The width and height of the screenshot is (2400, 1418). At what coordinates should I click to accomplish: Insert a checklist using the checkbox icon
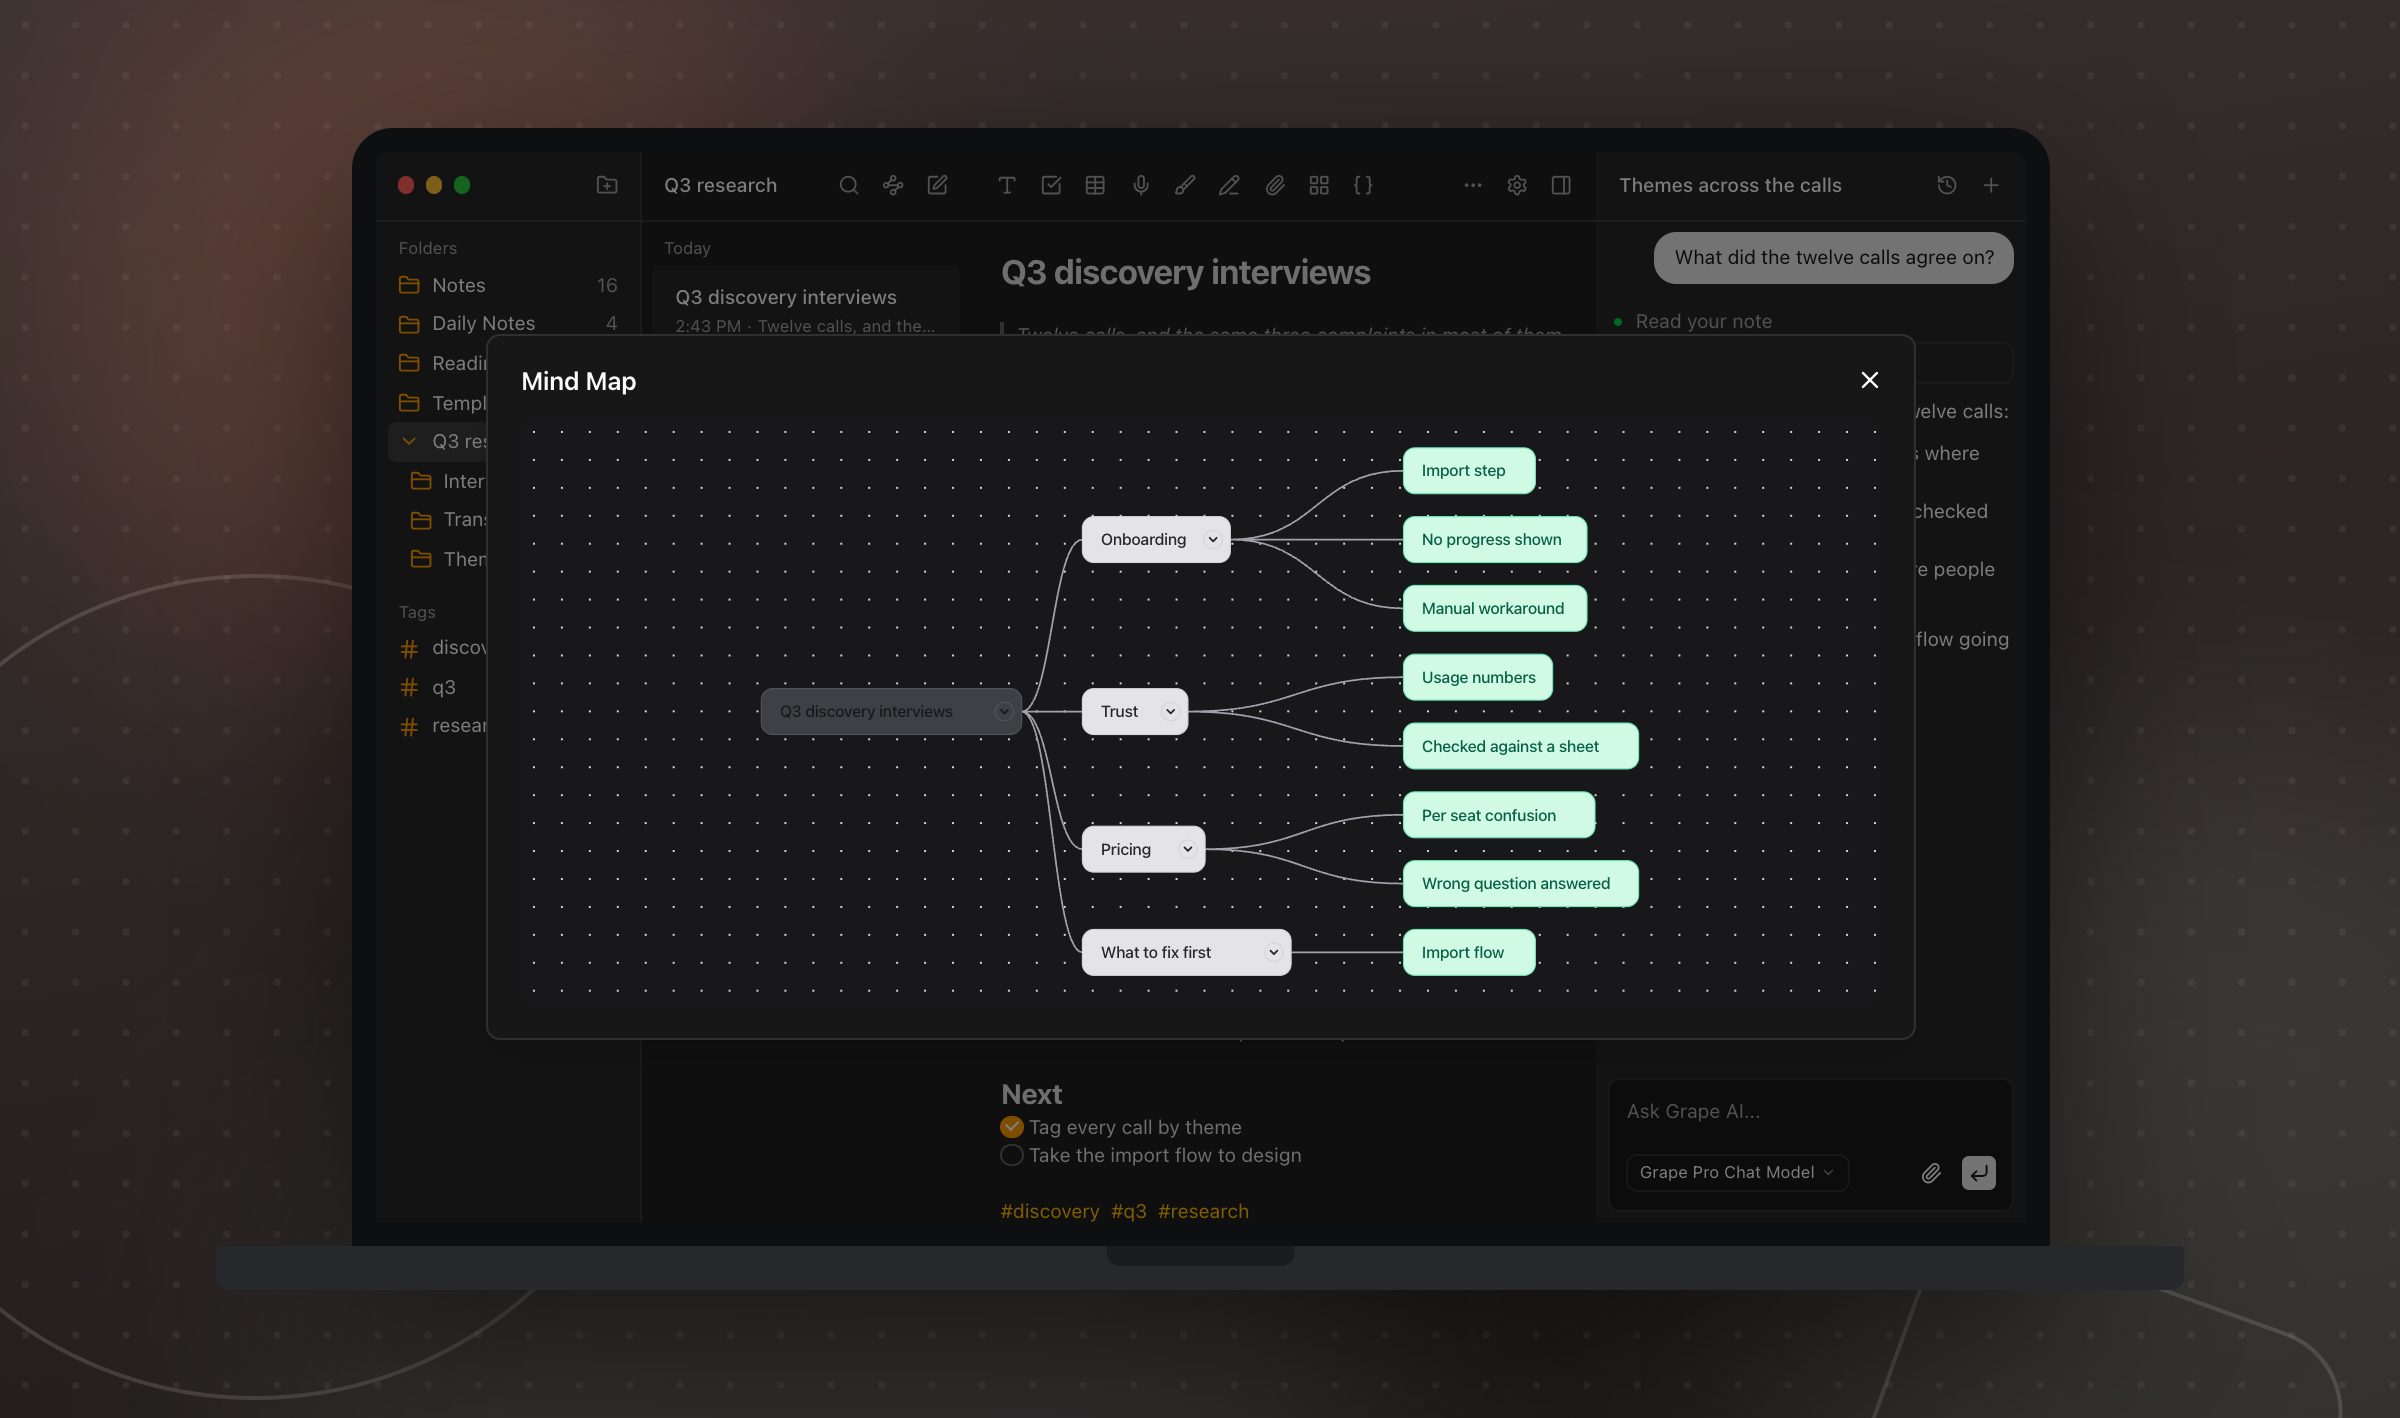coord(1051,185)
